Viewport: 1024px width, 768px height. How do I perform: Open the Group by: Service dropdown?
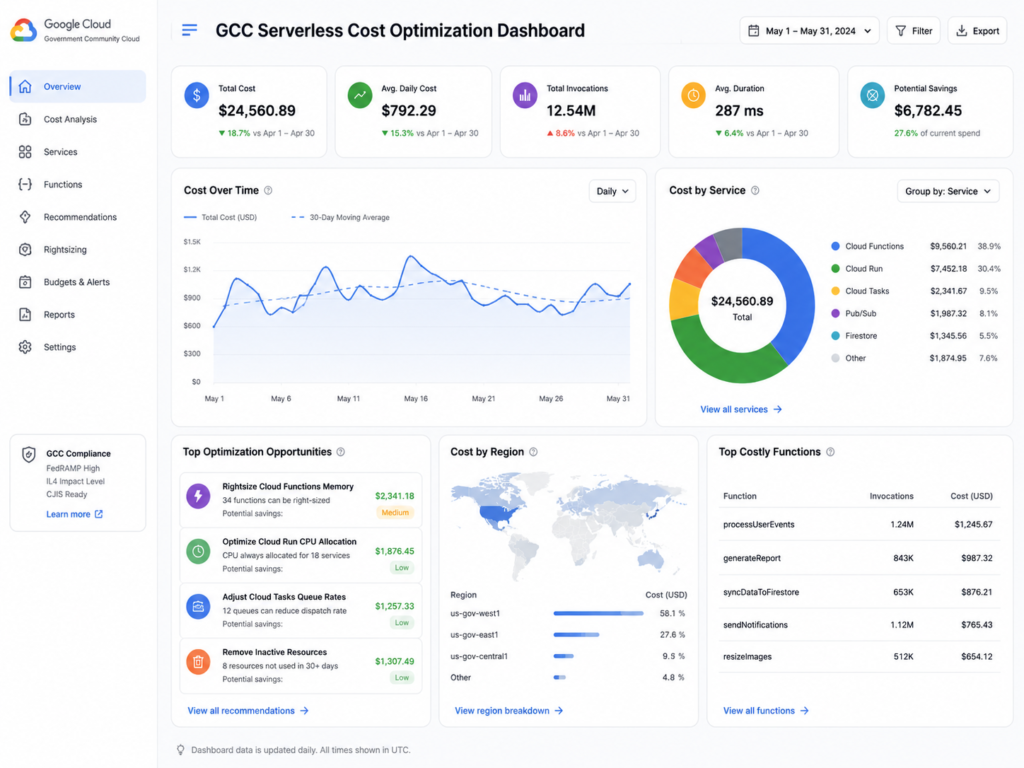pyautogui.click(x=948, y=191)
